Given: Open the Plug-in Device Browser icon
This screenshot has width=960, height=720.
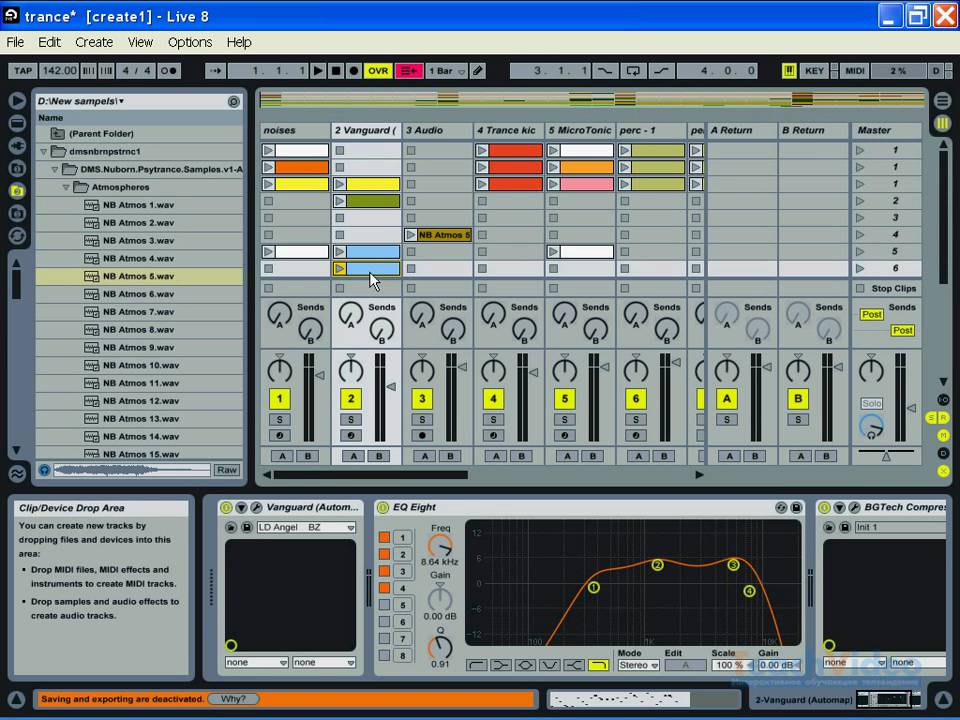Looking at the screenshot, I should pos(17,146).
